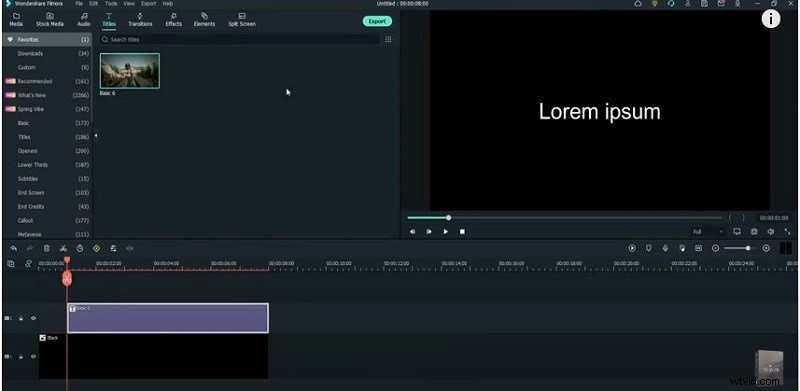Toggle the auto ripple link icon
The height and width of the screenshot is (391, 800).
click(29, 264)
